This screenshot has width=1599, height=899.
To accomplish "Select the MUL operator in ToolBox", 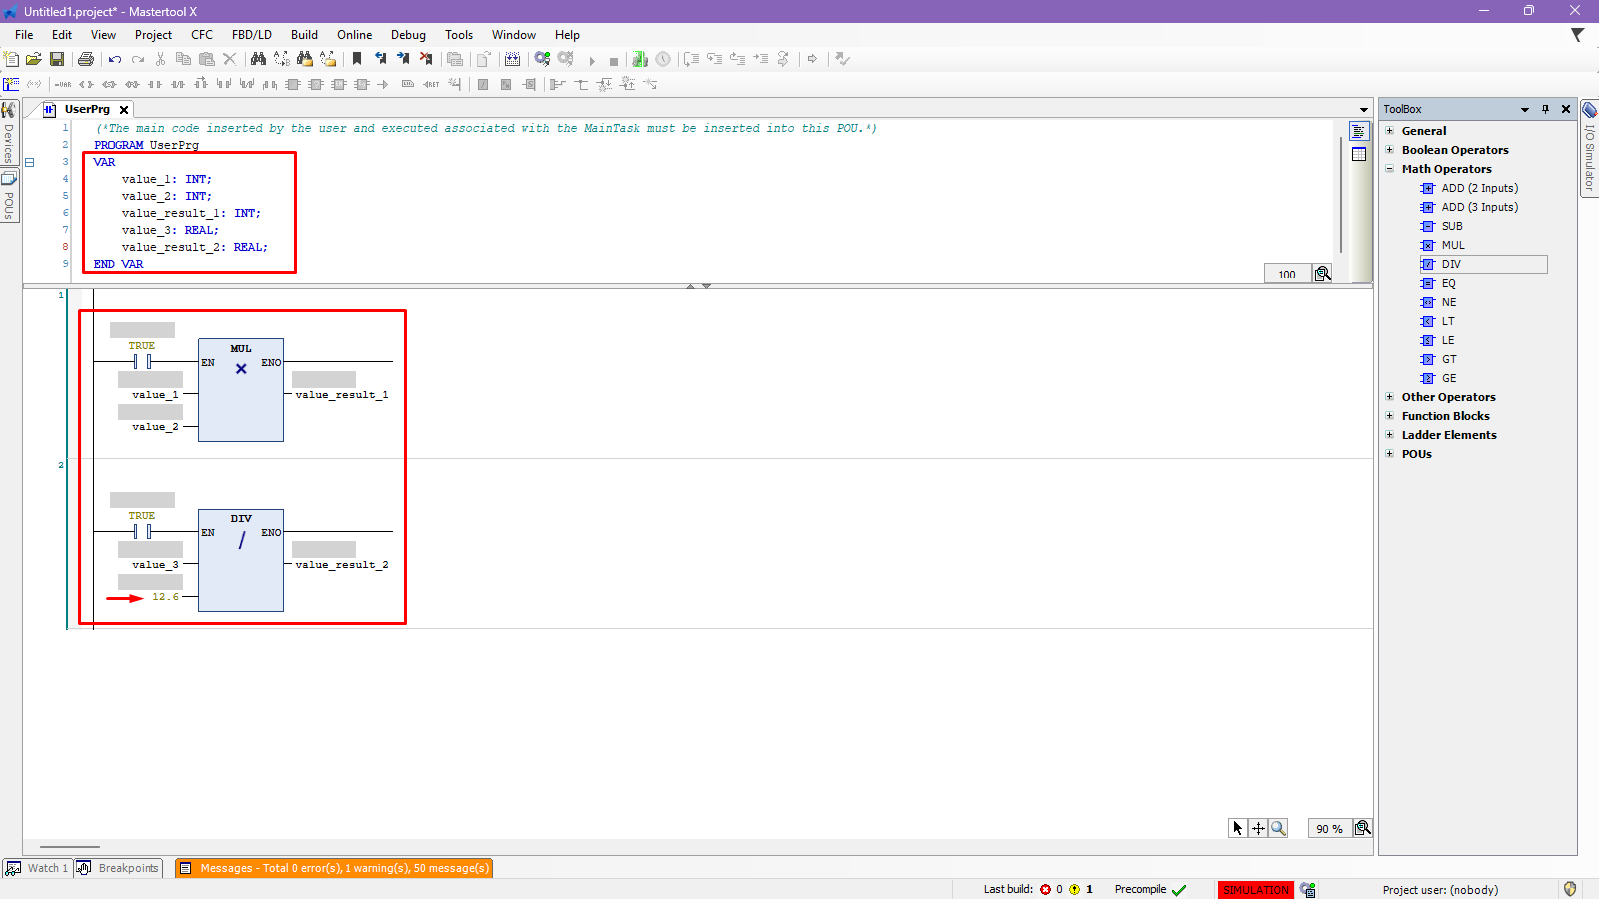I will pyautogui.click(x=1452, y=245).
